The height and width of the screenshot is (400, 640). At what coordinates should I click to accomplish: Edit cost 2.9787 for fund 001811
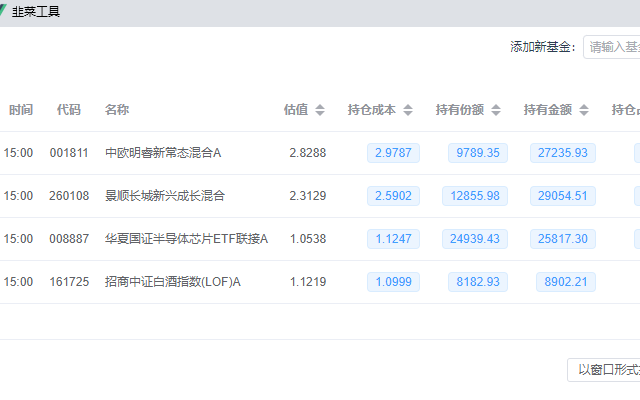[393, 153]
